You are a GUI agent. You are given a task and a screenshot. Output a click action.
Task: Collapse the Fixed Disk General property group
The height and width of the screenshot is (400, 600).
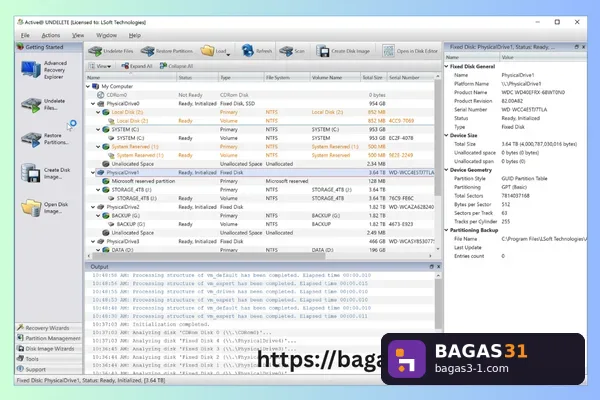[447, 66]
